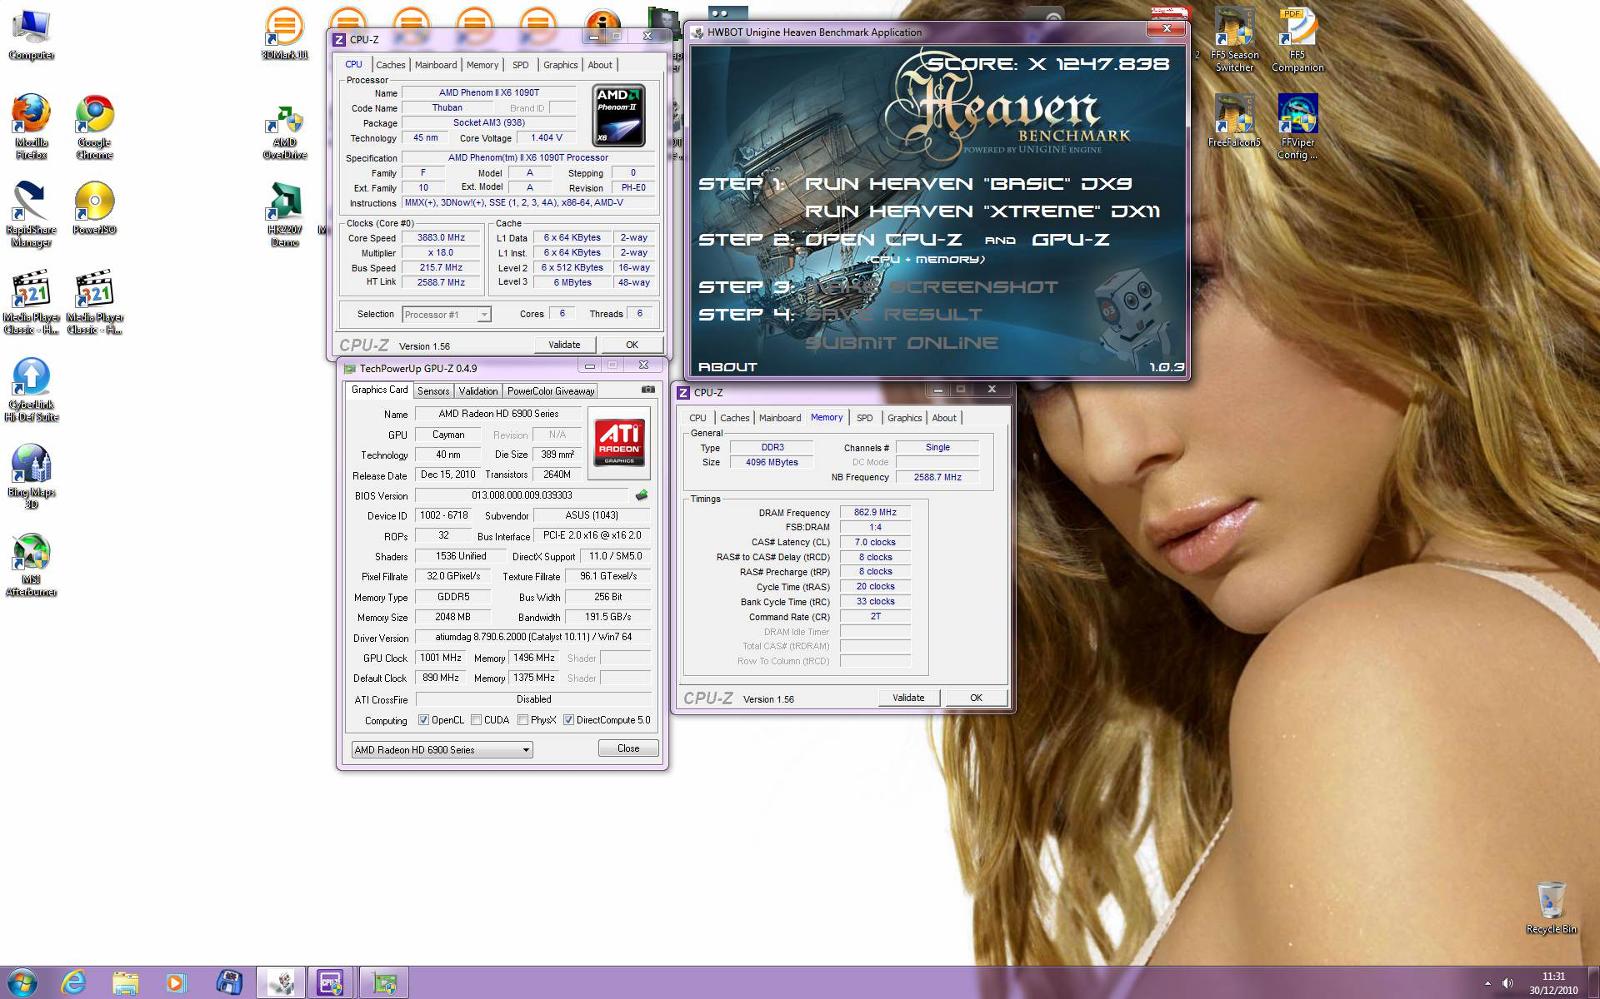The image size is (1600, 999).
Task: Toggle the CUDA checkbox in GPU-Z
Action: (x=476, y=720)
